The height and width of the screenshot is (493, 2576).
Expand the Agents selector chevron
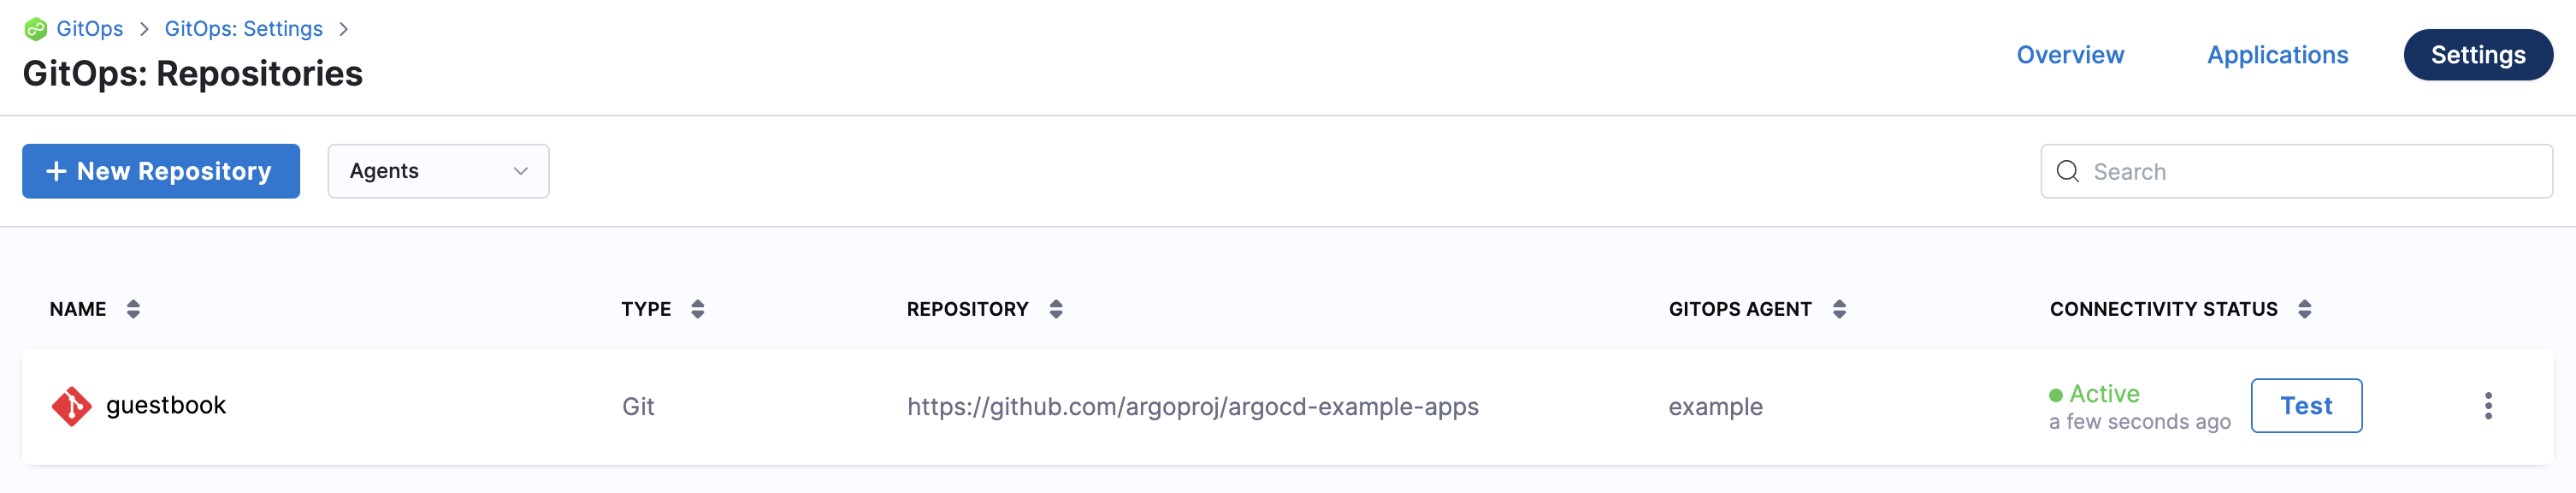click(519, 171)
